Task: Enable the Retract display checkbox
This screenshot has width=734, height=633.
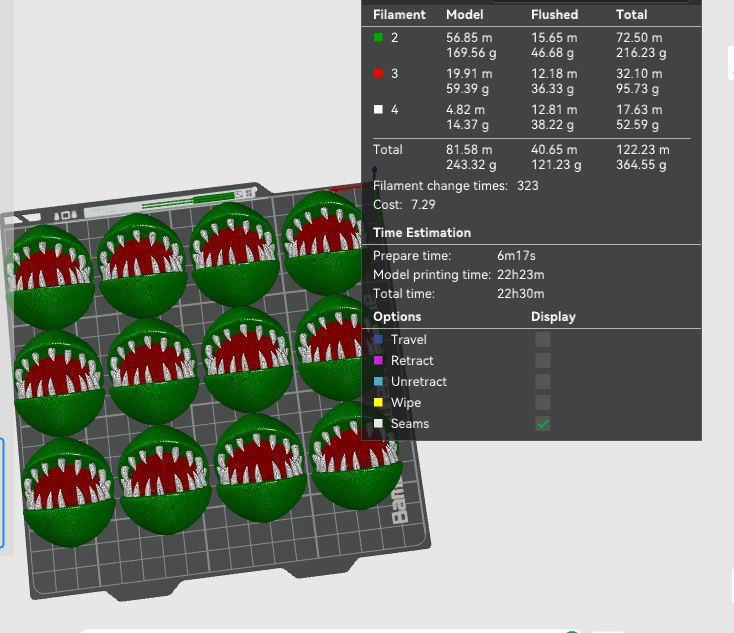Action: [x=543, y=360]
